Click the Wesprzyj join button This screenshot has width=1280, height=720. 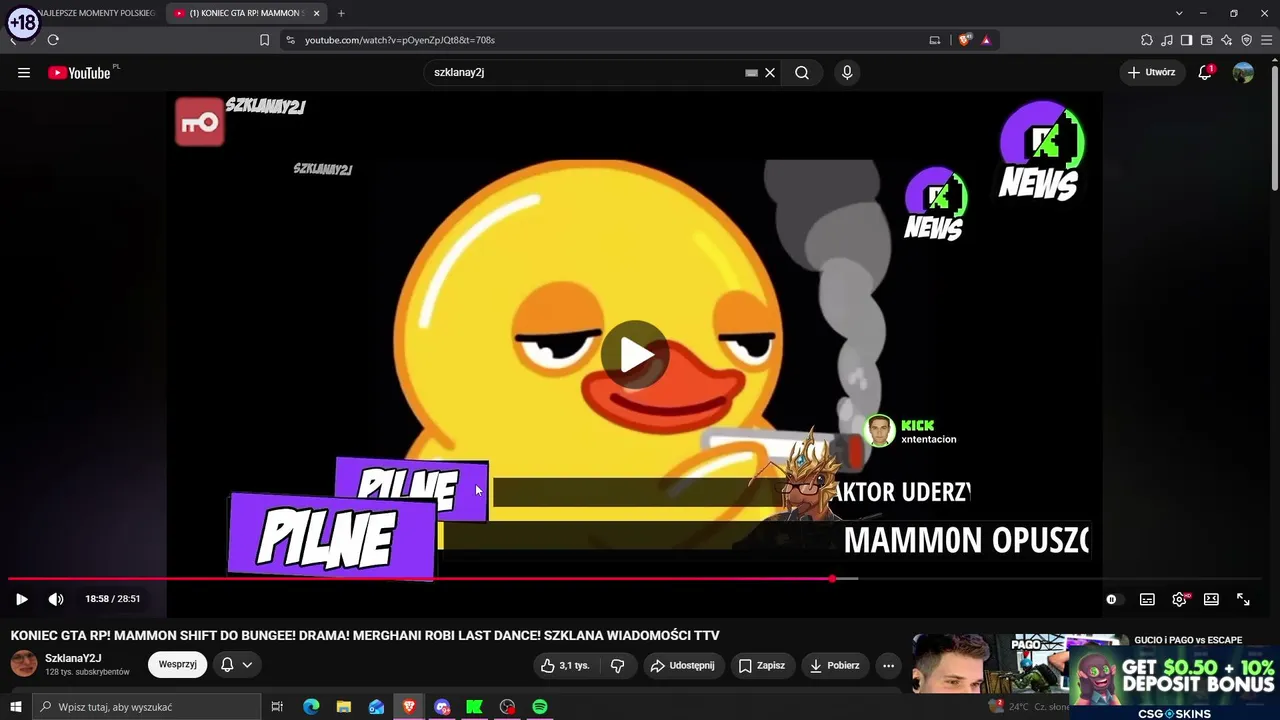click(x=177, y=664)
